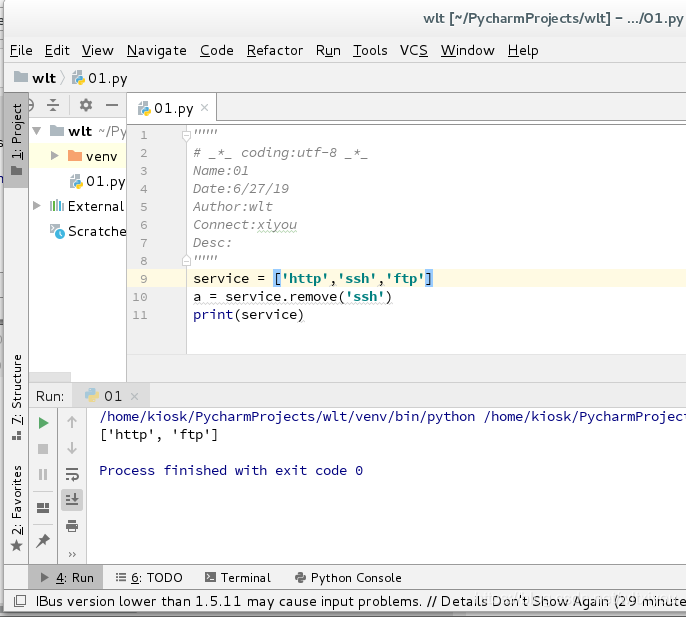Image resolution: width=686 pixels, height=617 pixels.
Task: Toggle tool window buttons status icon
Action: coord(20,602)
